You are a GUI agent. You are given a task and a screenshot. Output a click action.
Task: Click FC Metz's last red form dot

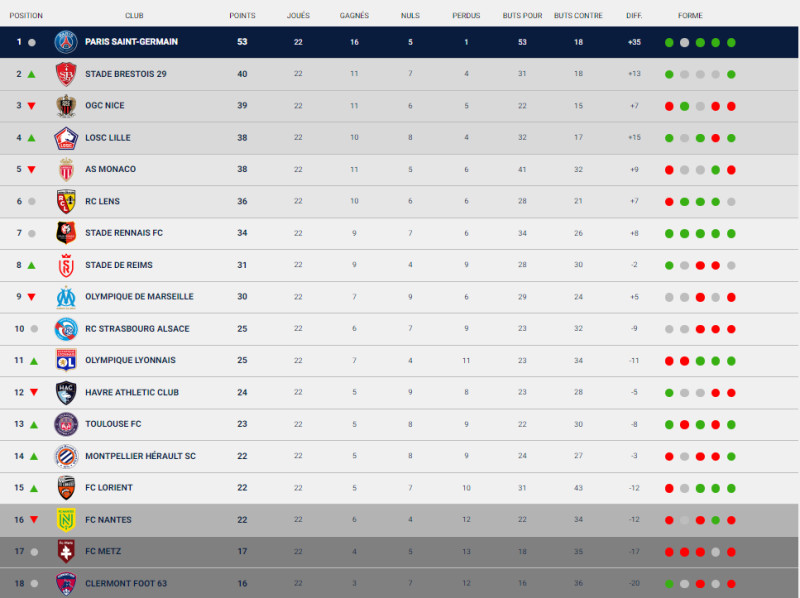[731, 552]
